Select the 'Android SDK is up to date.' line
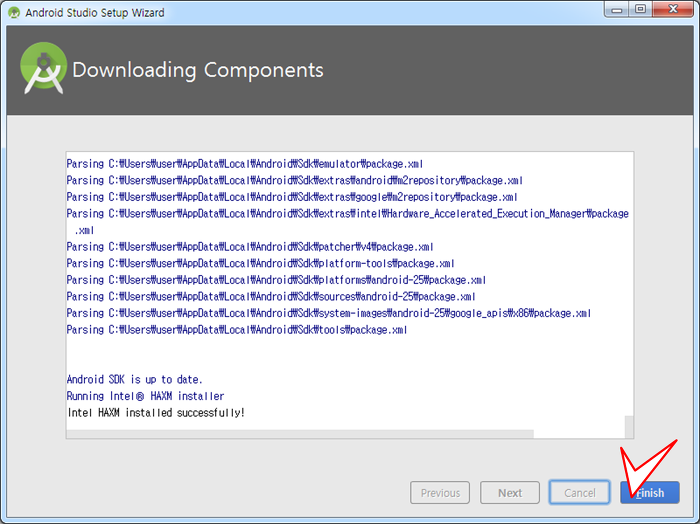 click(134, 379)
